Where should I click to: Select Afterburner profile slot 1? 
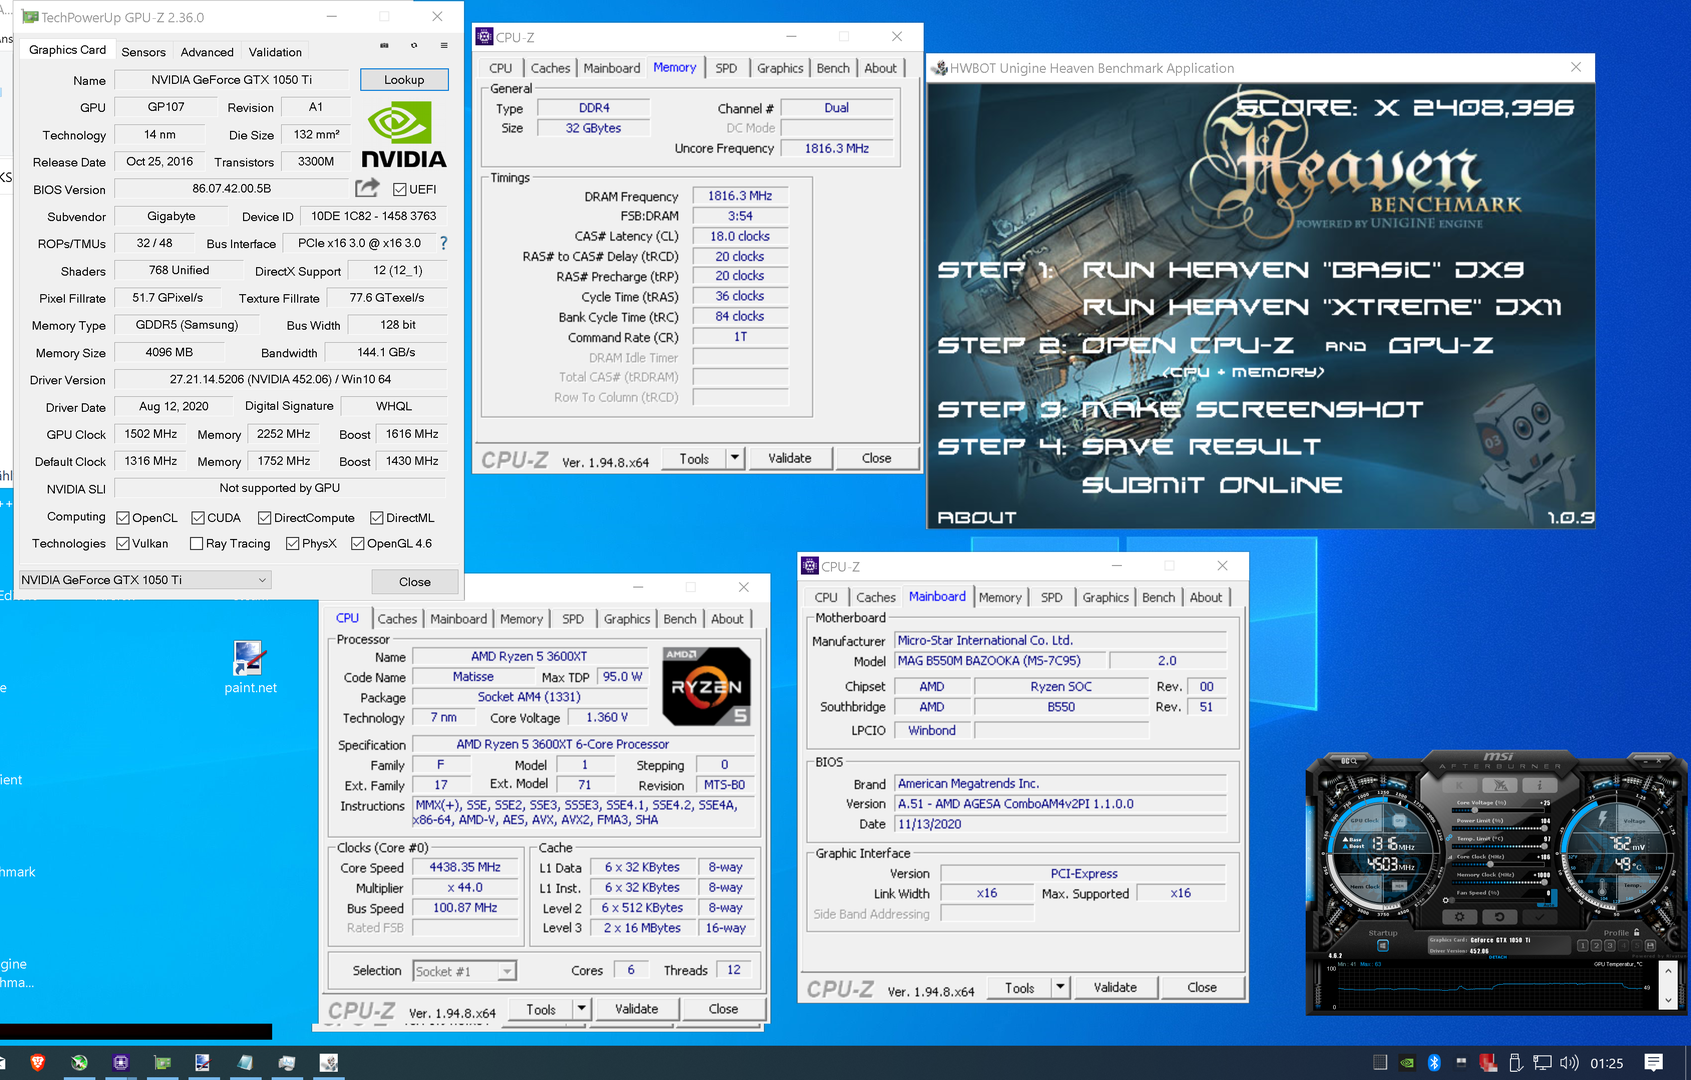click(x=1583, y=946)
